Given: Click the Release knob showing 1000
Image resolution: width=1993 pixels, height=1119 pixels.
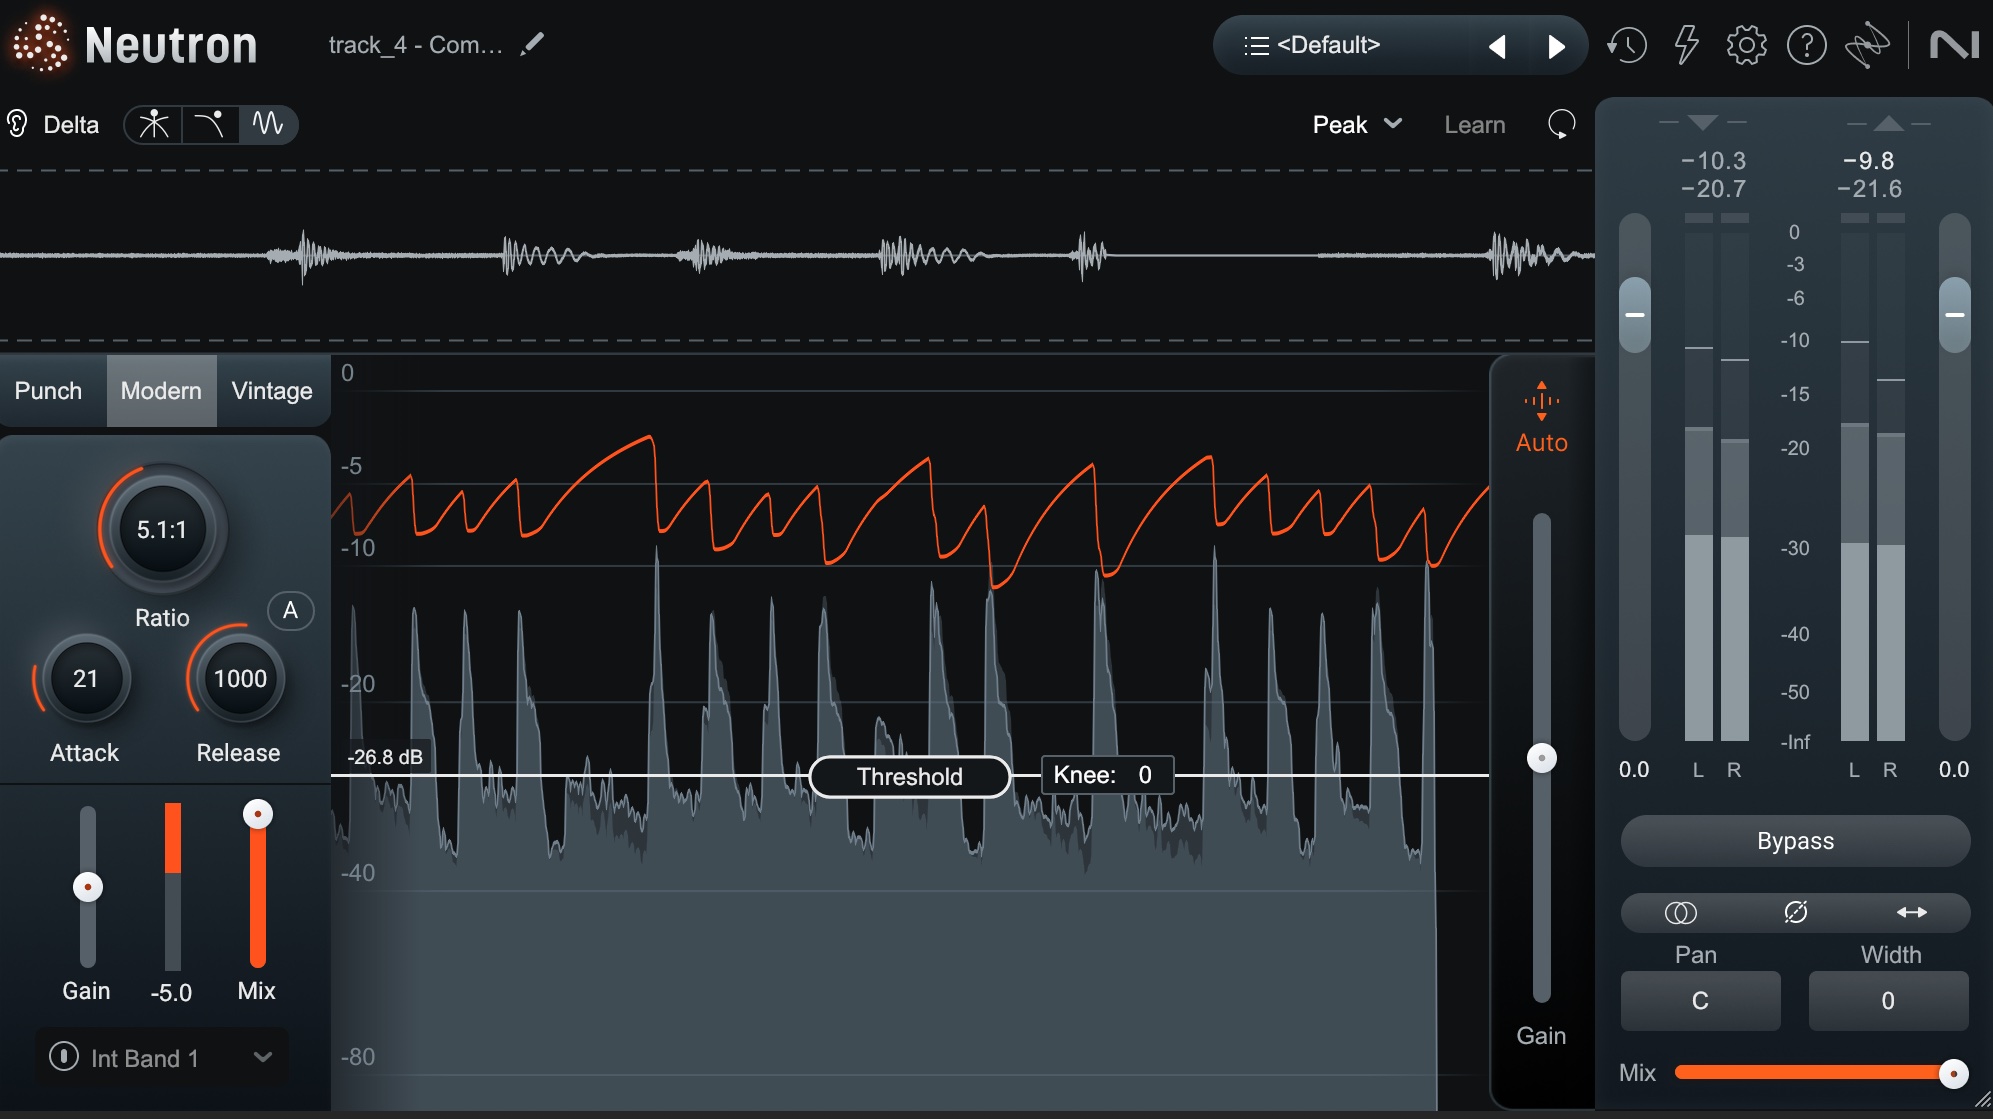Looking at the screenshot, I should point(239,679).
